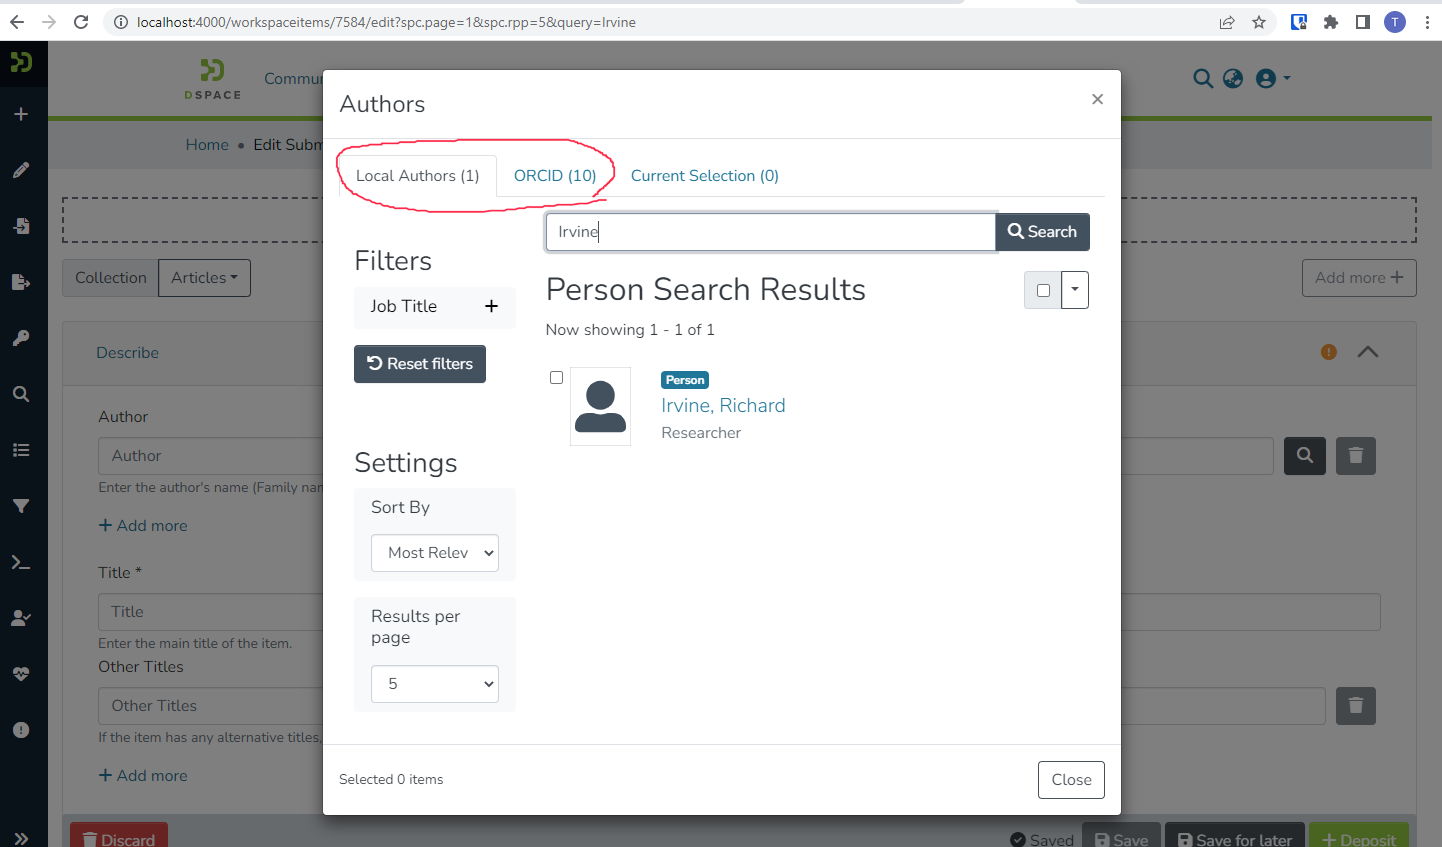Open the admin search icon in sidebar
The height and width of the screenshot is (847, 1442).
point(22,393)
